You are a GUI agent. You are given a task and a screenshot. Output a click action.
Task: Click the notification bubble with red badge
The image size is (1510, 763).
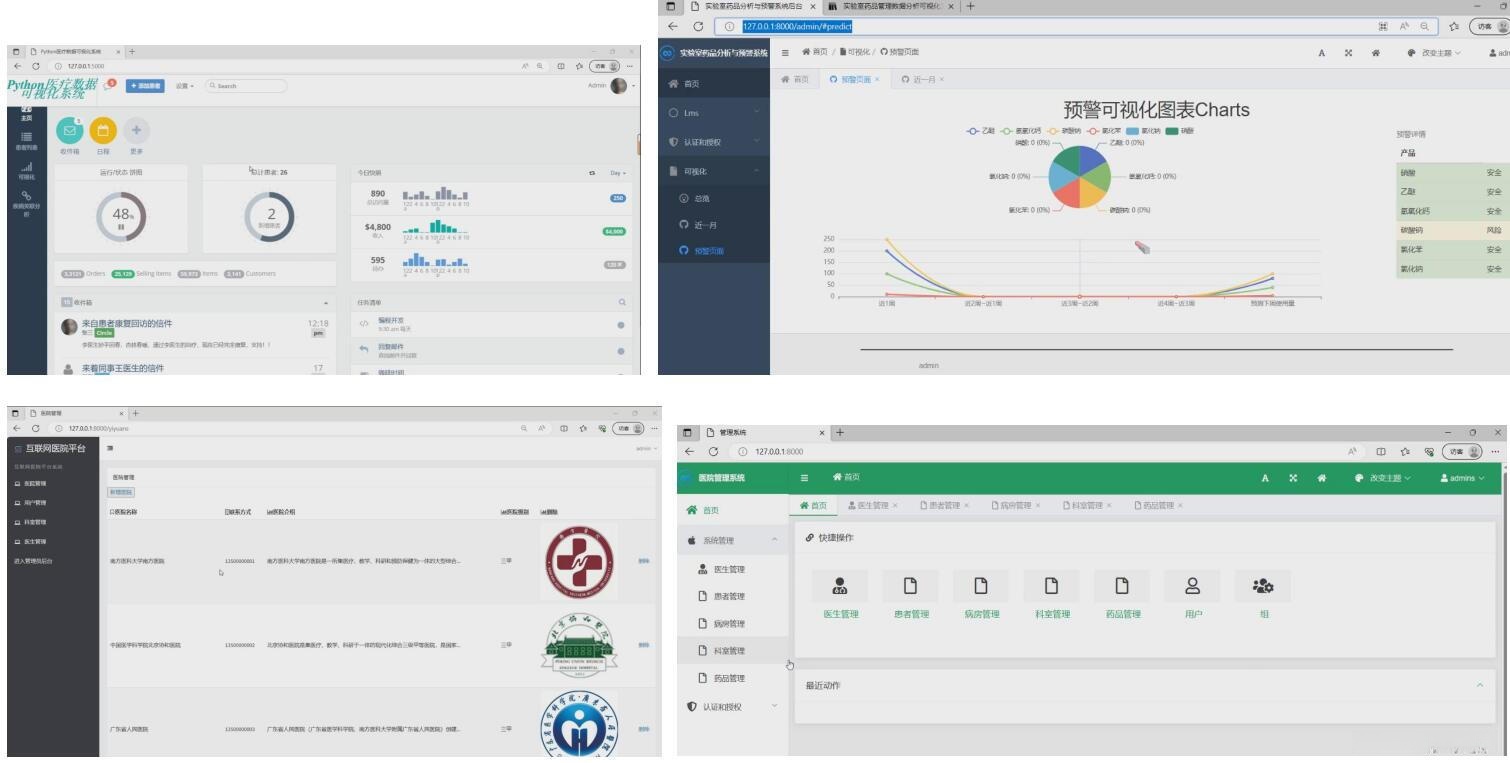[x=108, y=86]
